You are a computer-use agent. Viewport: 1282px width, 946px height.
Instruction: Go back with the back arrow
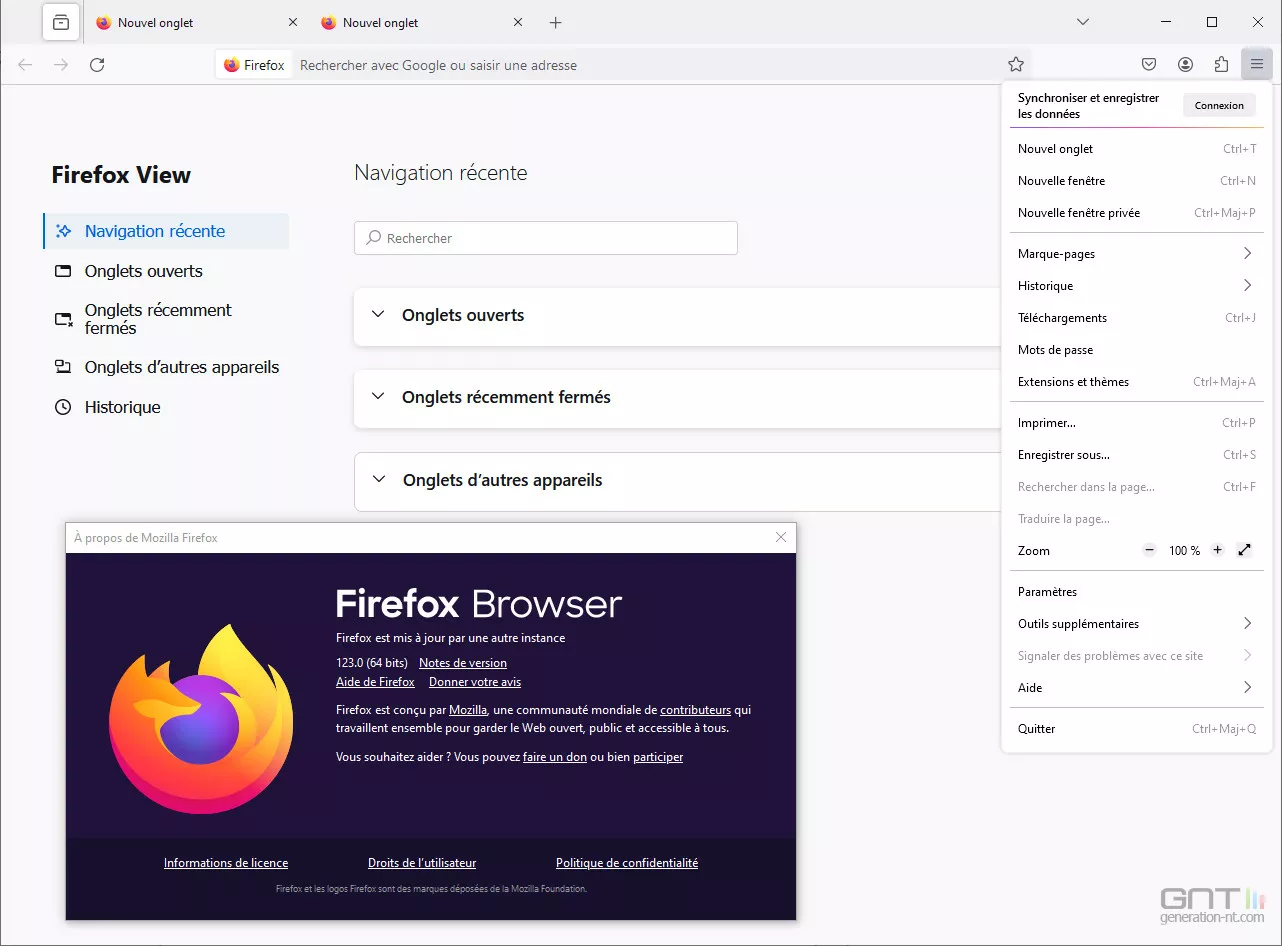point(25,65)
